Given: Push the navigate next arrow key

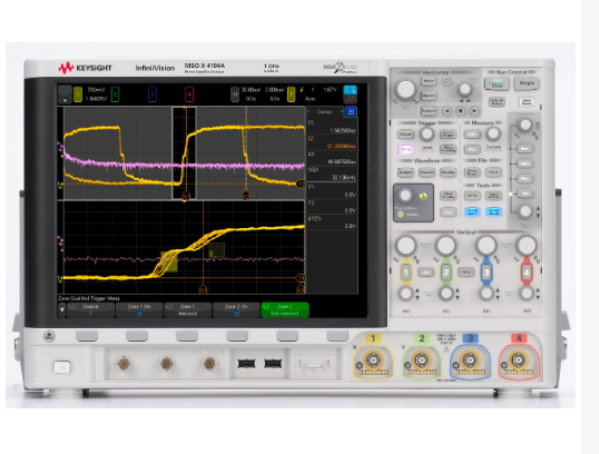Looking at the screenshot, I should point(474,111).
